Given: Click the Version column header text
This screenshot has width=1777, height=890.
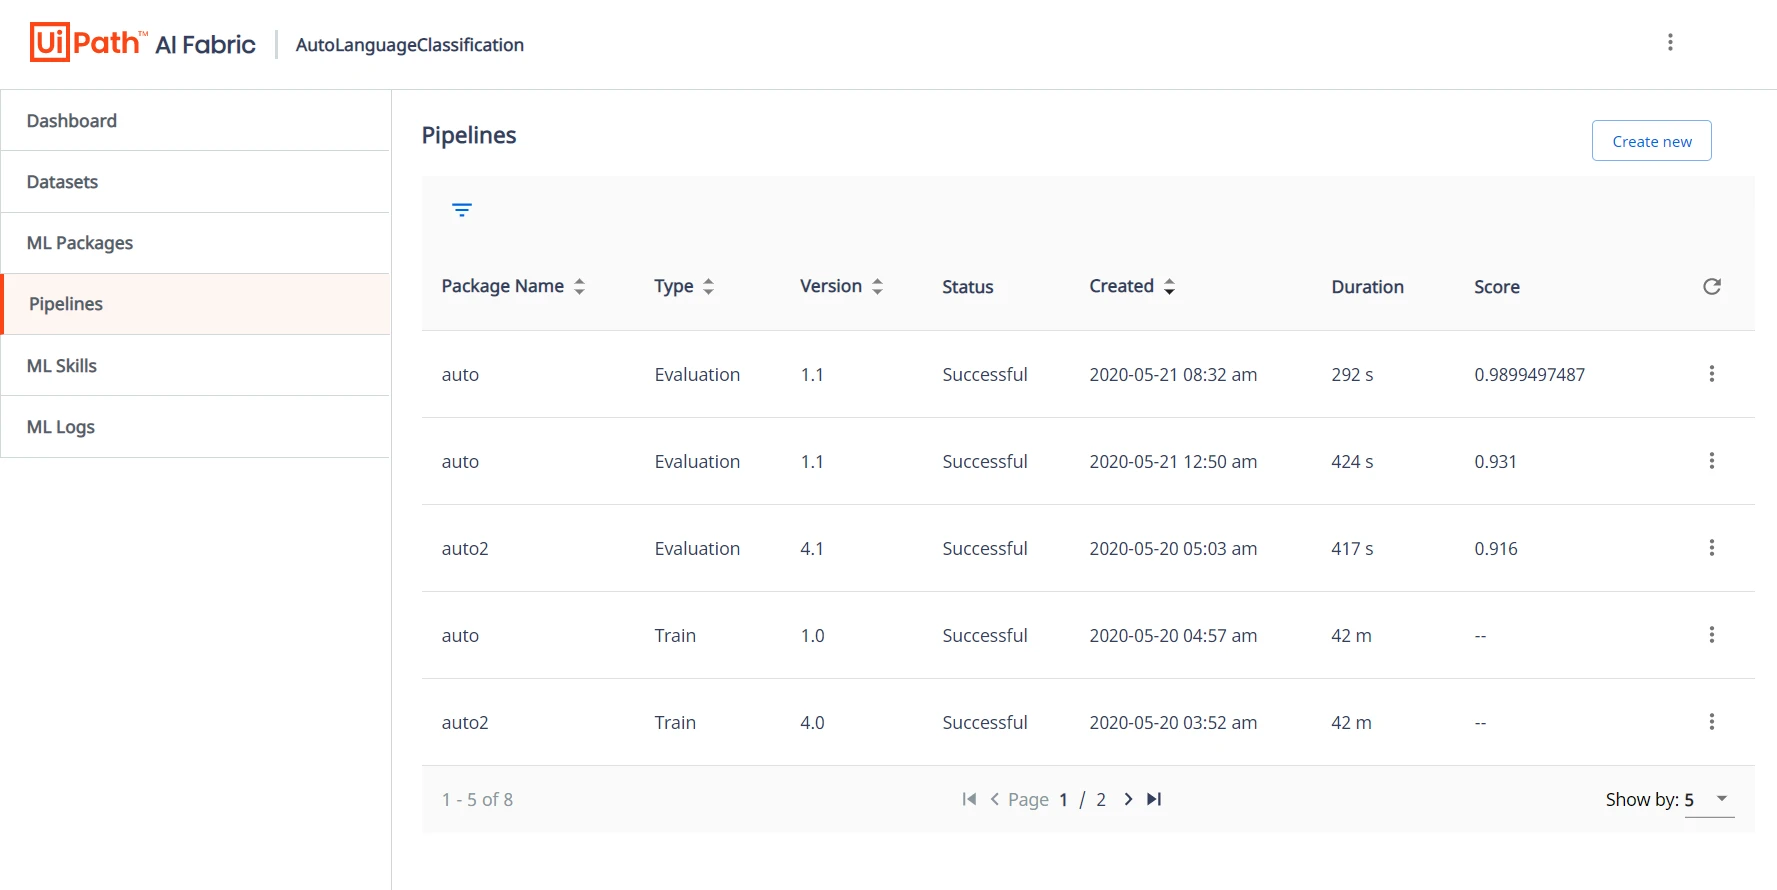Looking at the screenshot, I should pos(831,287).
